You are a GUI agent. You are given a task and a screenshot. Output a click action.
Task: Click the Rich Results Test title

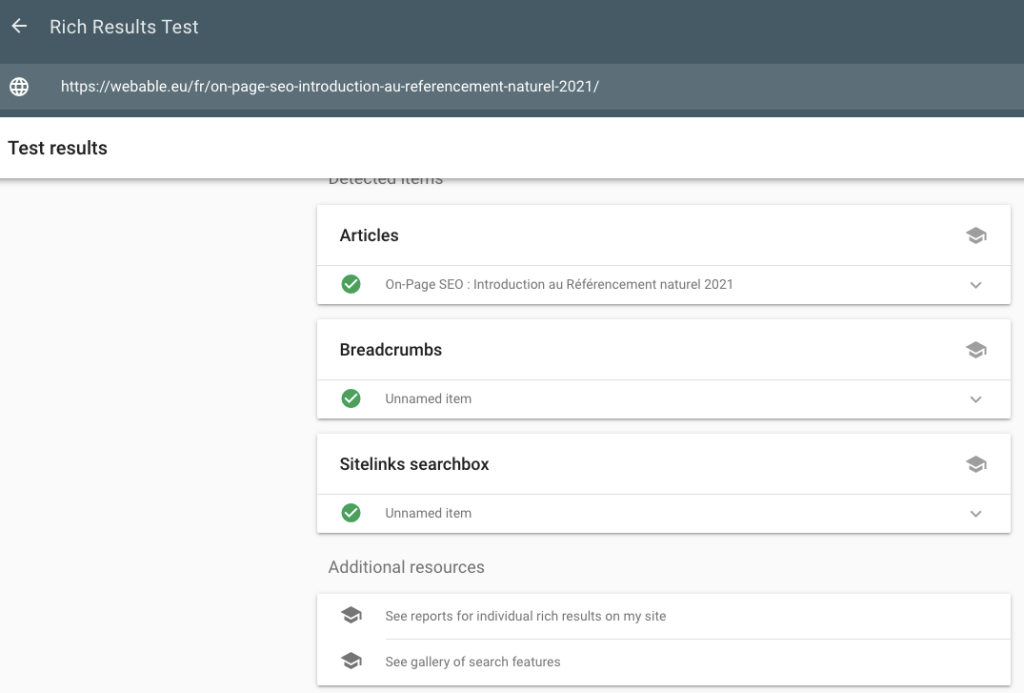(124, 27)
